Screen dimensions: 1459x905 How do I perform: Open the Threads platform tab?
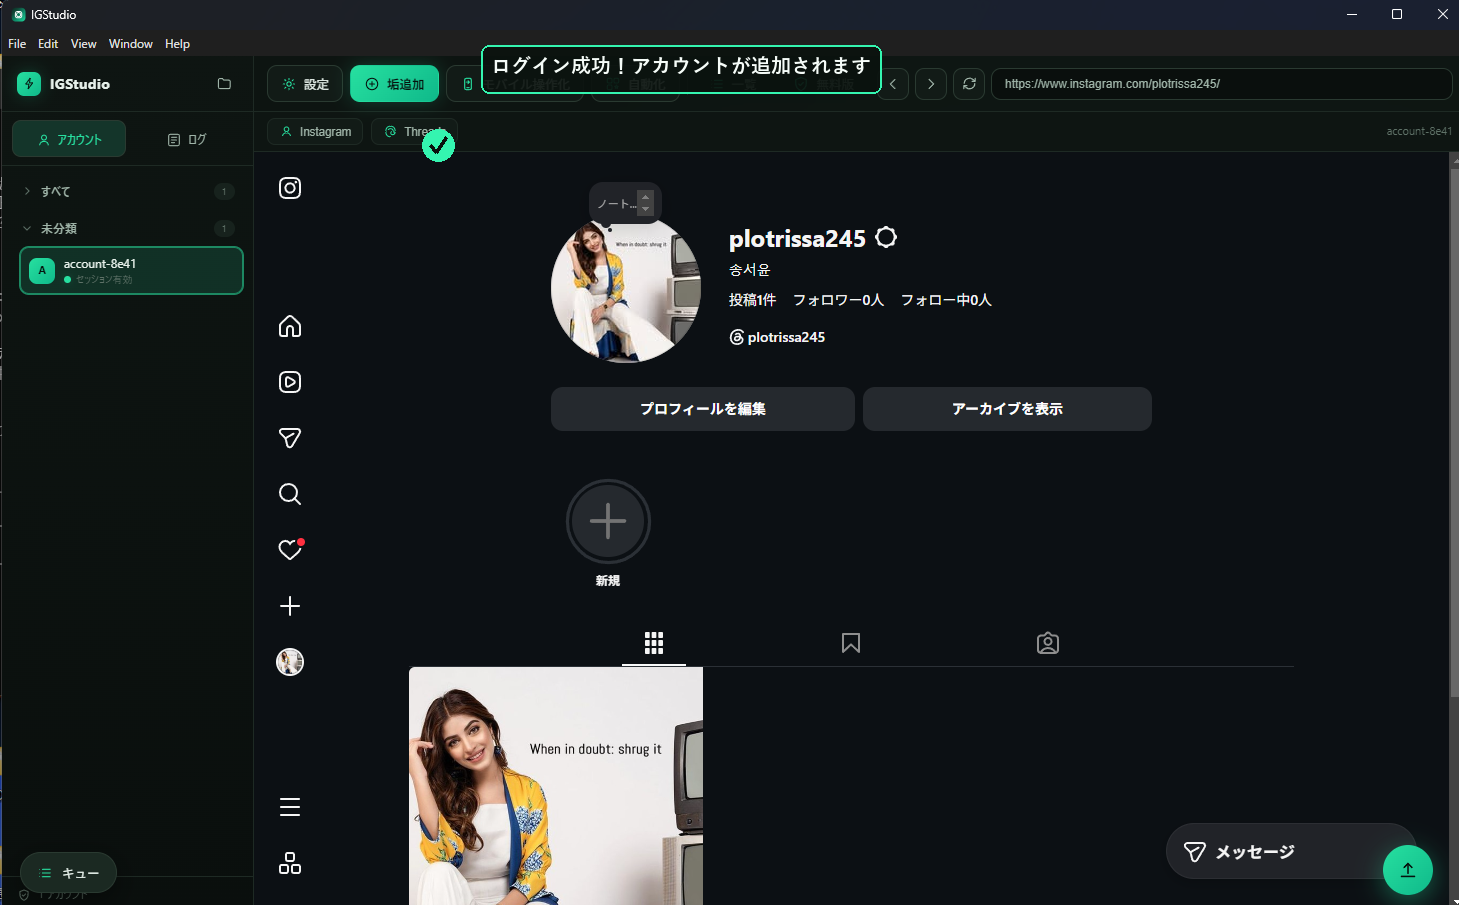pos(414,132)
